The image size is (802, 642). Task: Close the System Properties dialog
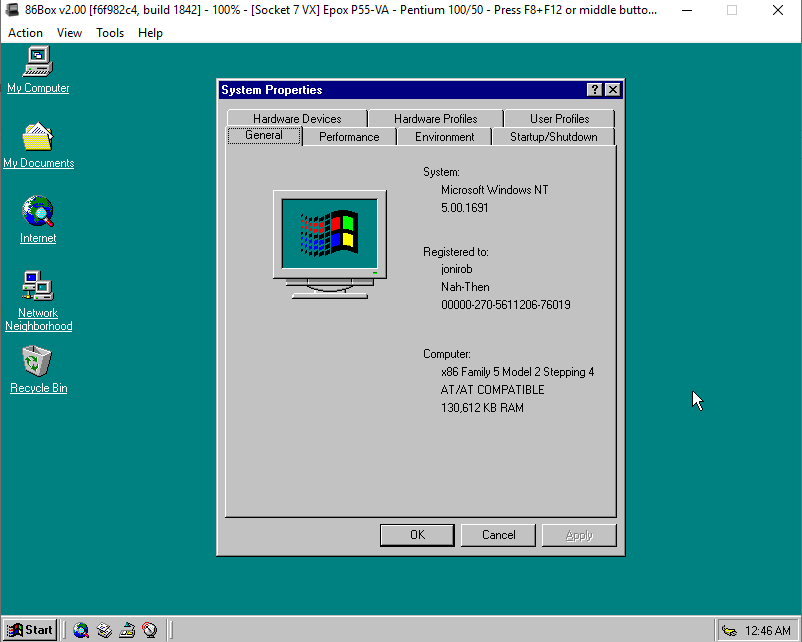pyautogui.click(x=612, y=90)
